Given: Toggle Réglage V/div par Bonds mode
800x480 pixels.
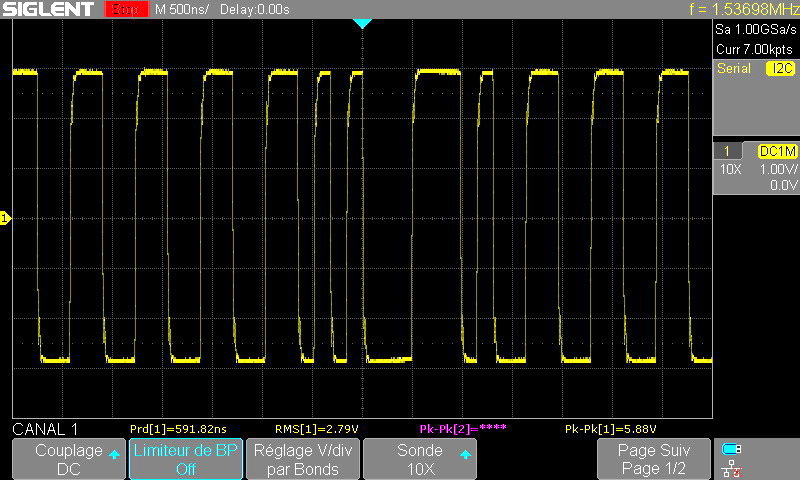Looking at the screenshot, I should click(x=303, y=459).
